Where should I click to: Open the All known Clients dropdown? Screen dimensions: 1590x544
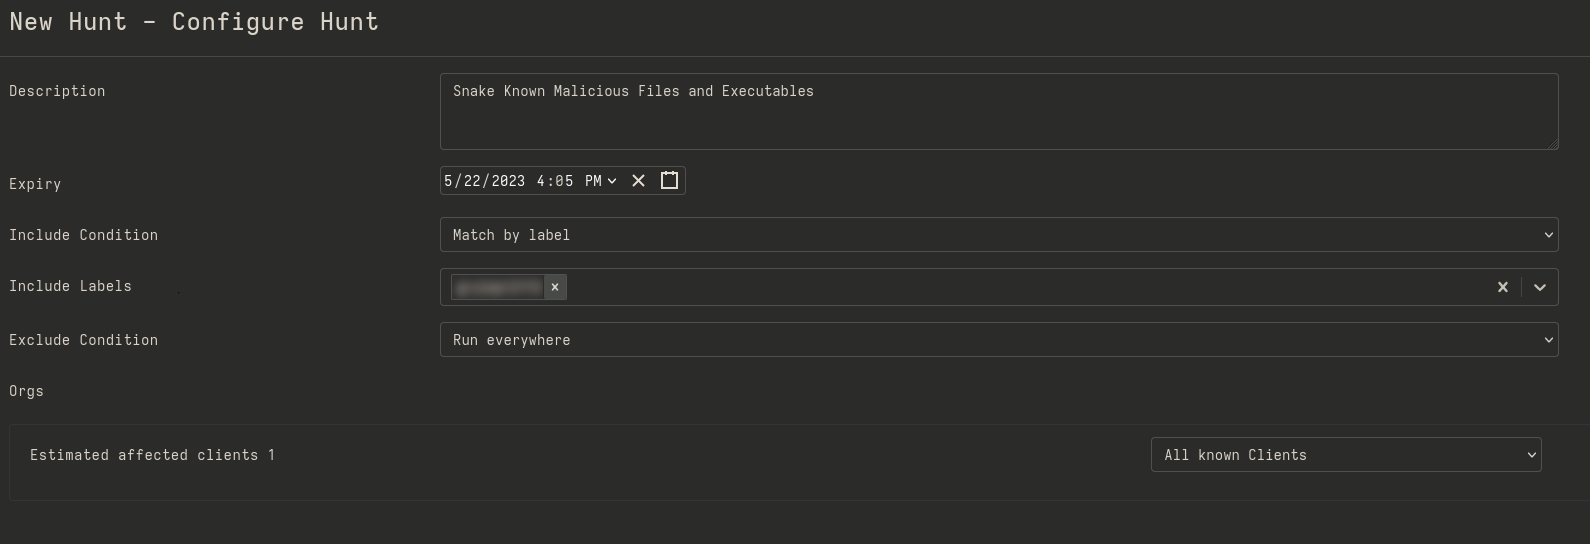pos(1346,455)
